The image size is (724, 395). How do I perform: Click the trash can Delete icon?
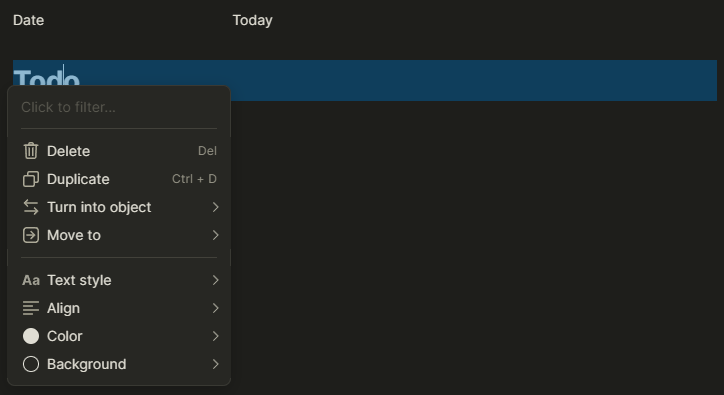click(31, 151)
